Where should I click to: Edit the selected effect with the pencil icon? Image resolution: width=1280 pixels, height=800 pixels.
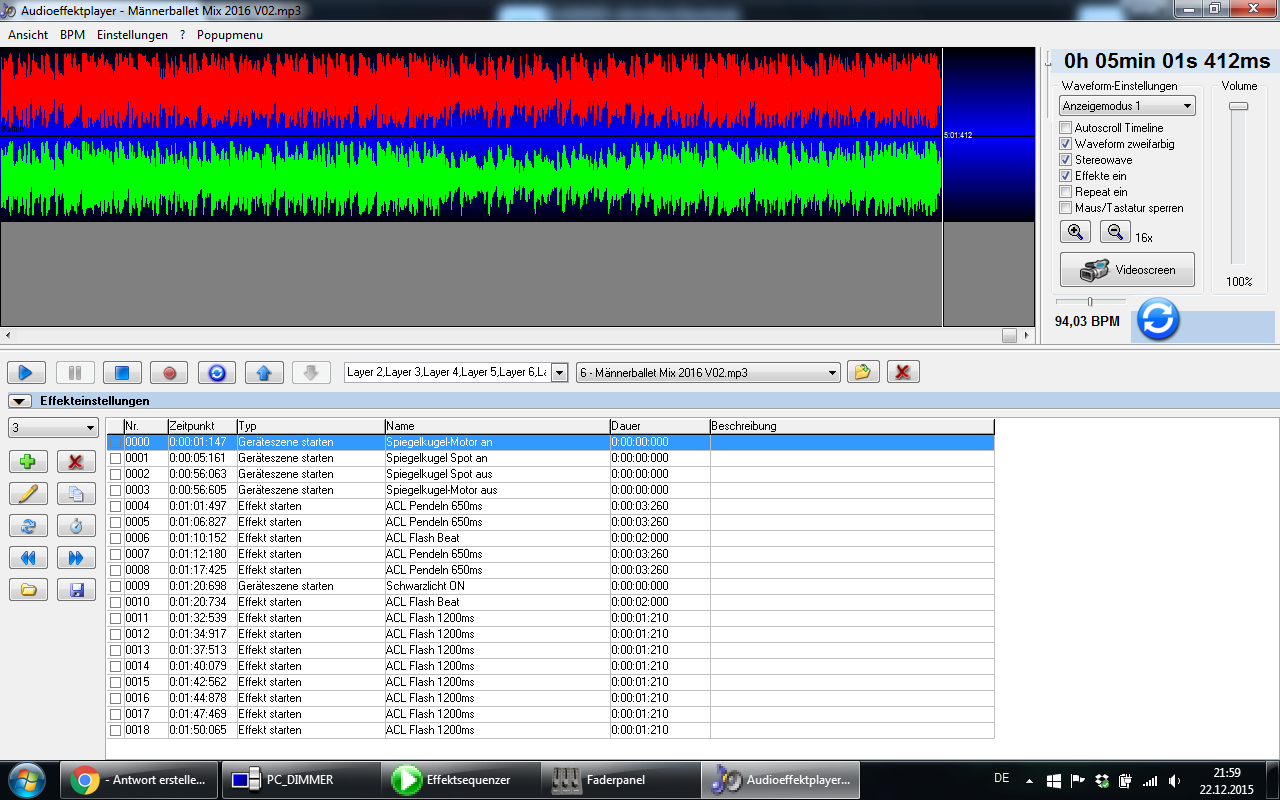[x=27, y=493]
